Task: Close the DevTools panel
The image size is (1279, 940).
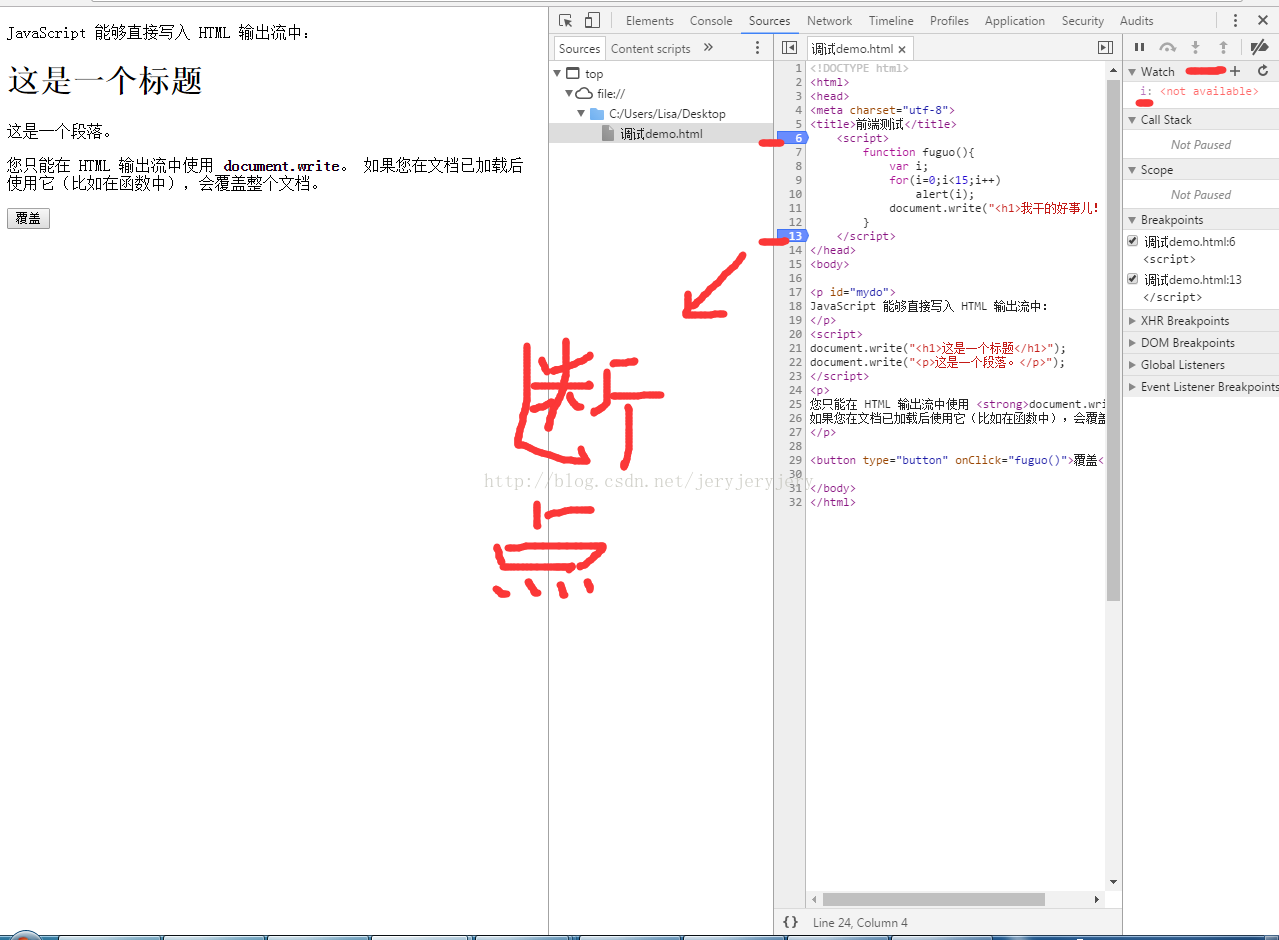Action: 1263,20
